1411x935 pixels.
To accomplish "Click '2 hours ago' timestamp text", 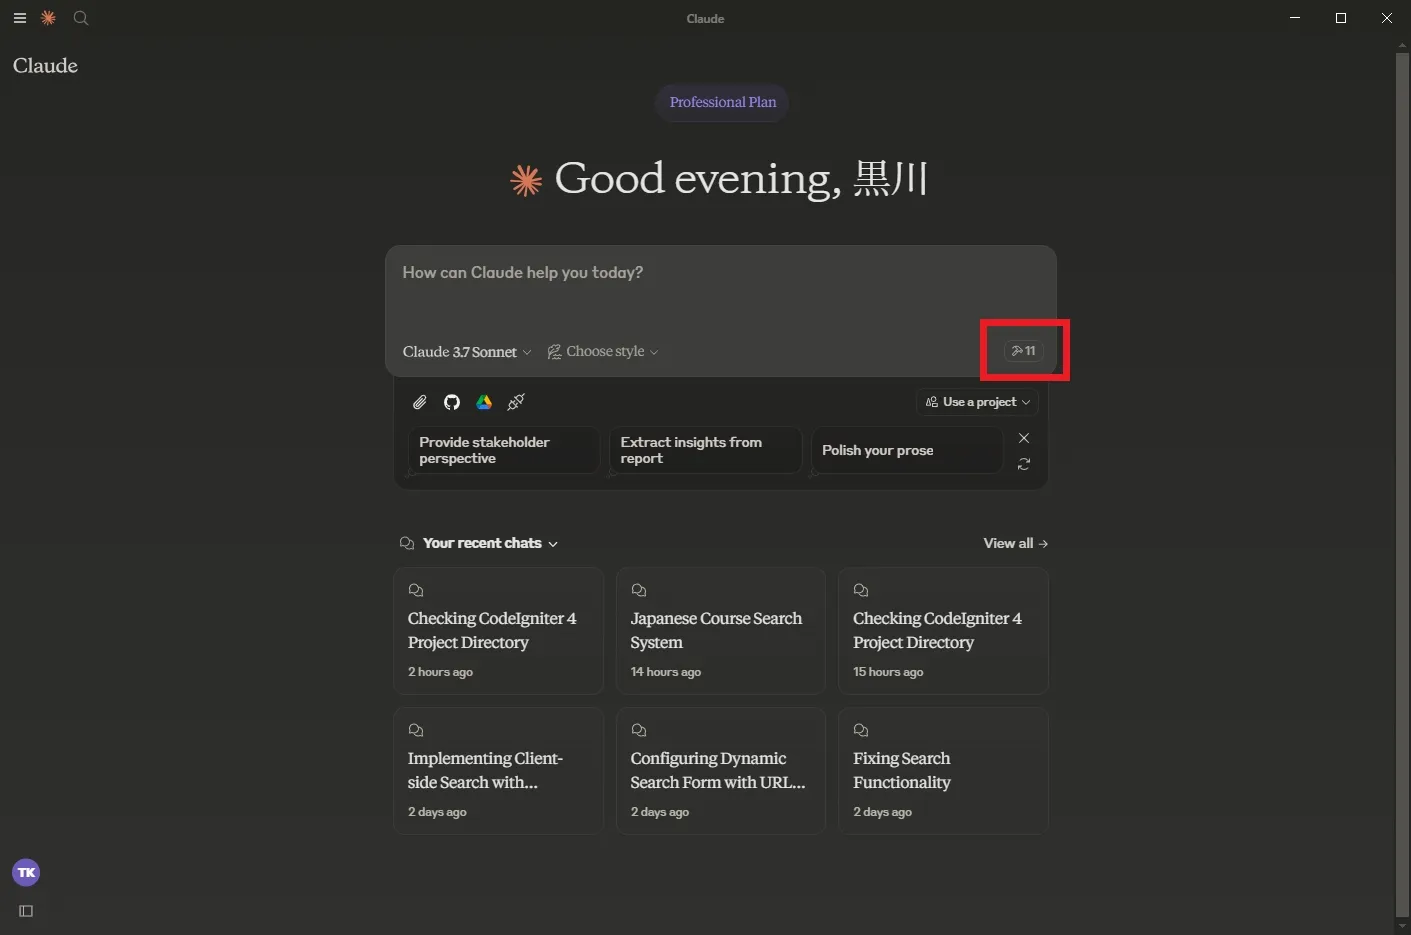I will click(x=440, y=672).
